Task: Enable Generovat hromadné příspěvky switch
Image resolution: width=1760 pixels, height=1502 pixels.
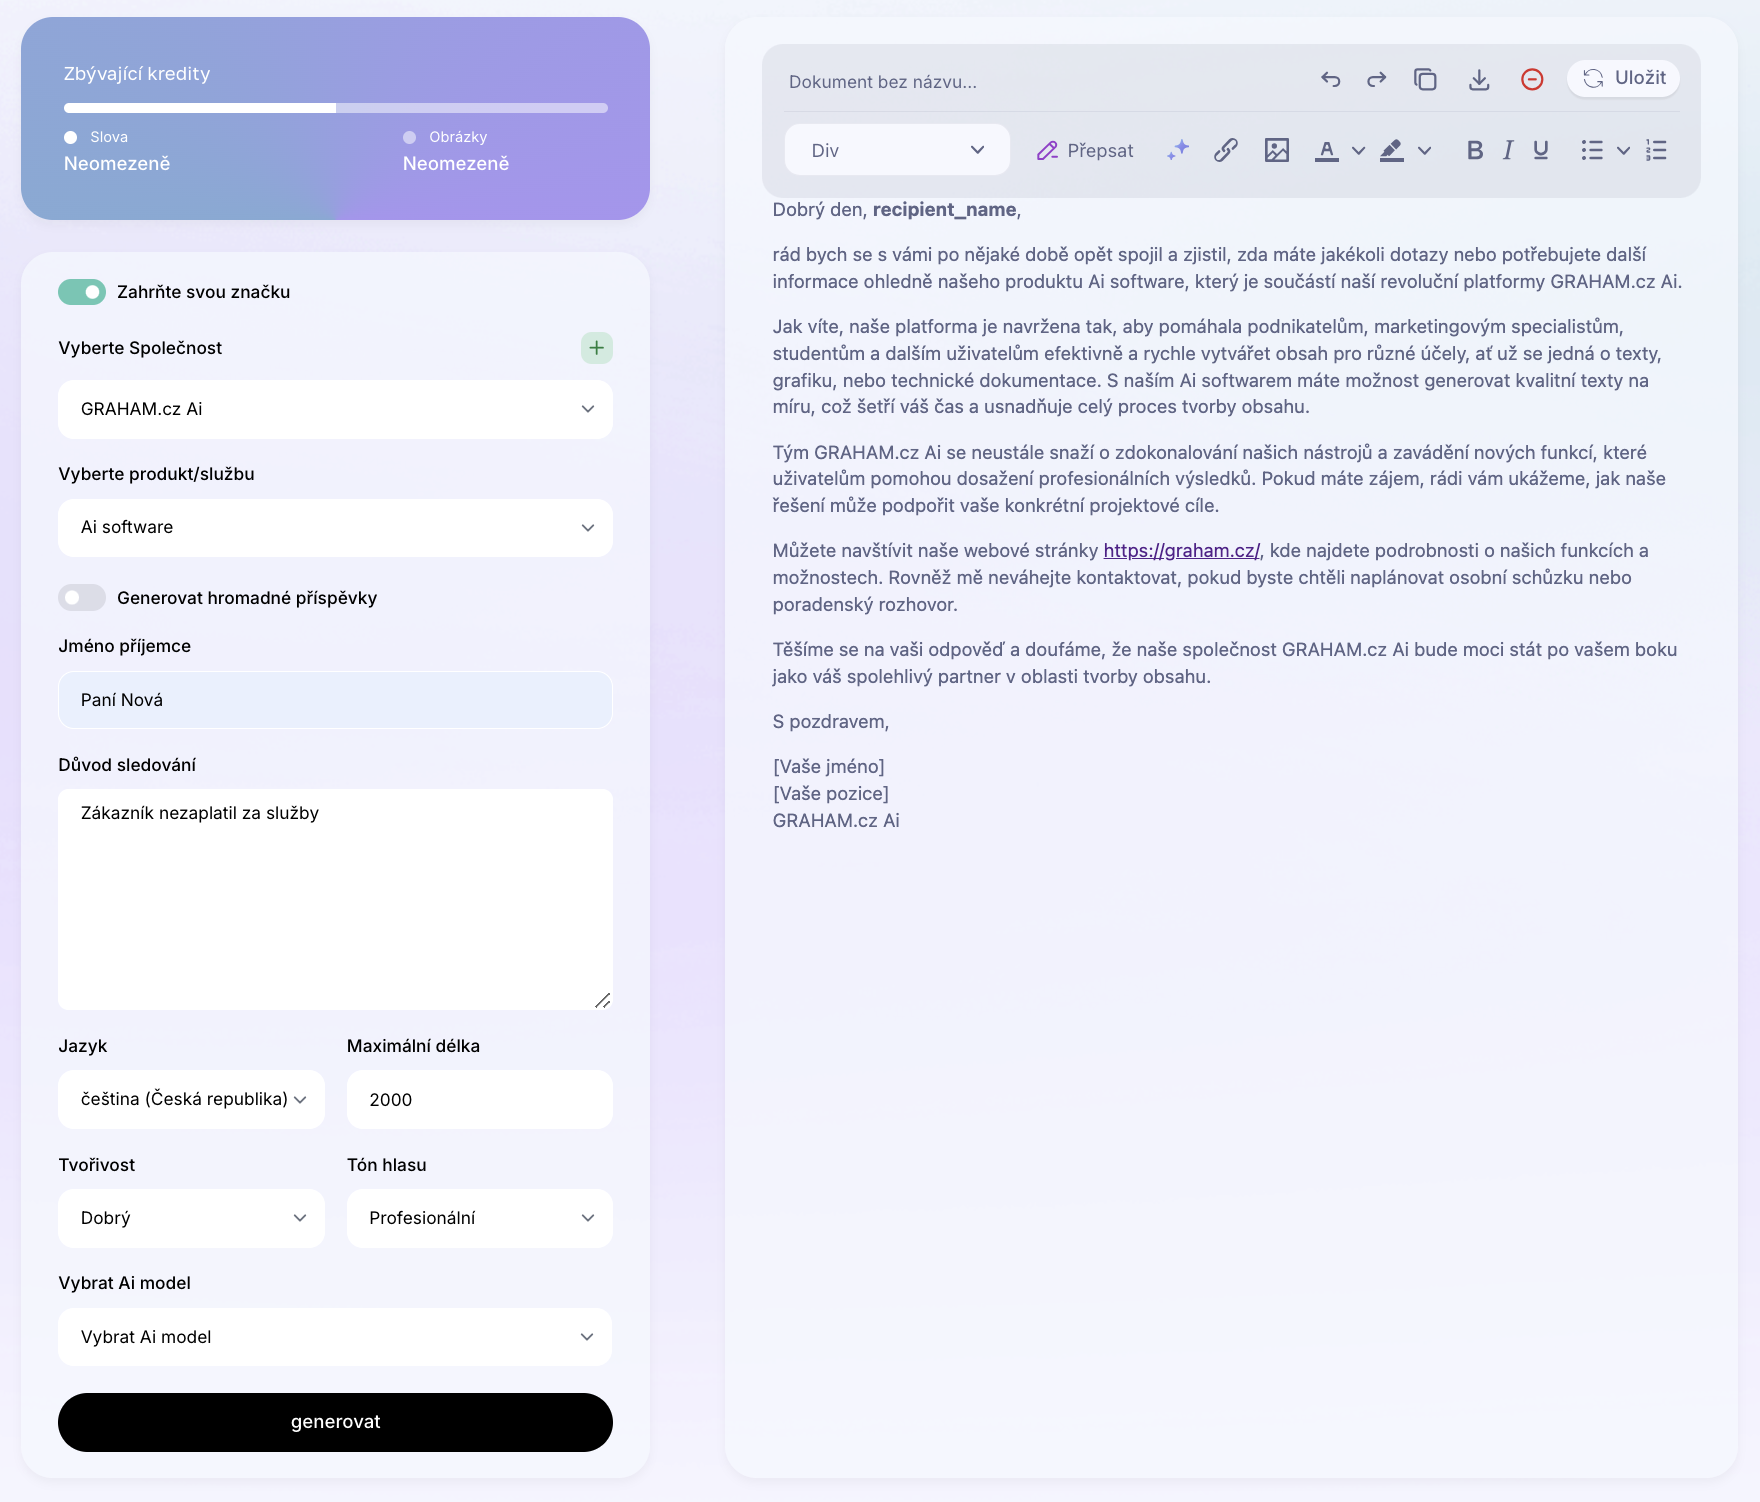Action: [x=82, y=598]
